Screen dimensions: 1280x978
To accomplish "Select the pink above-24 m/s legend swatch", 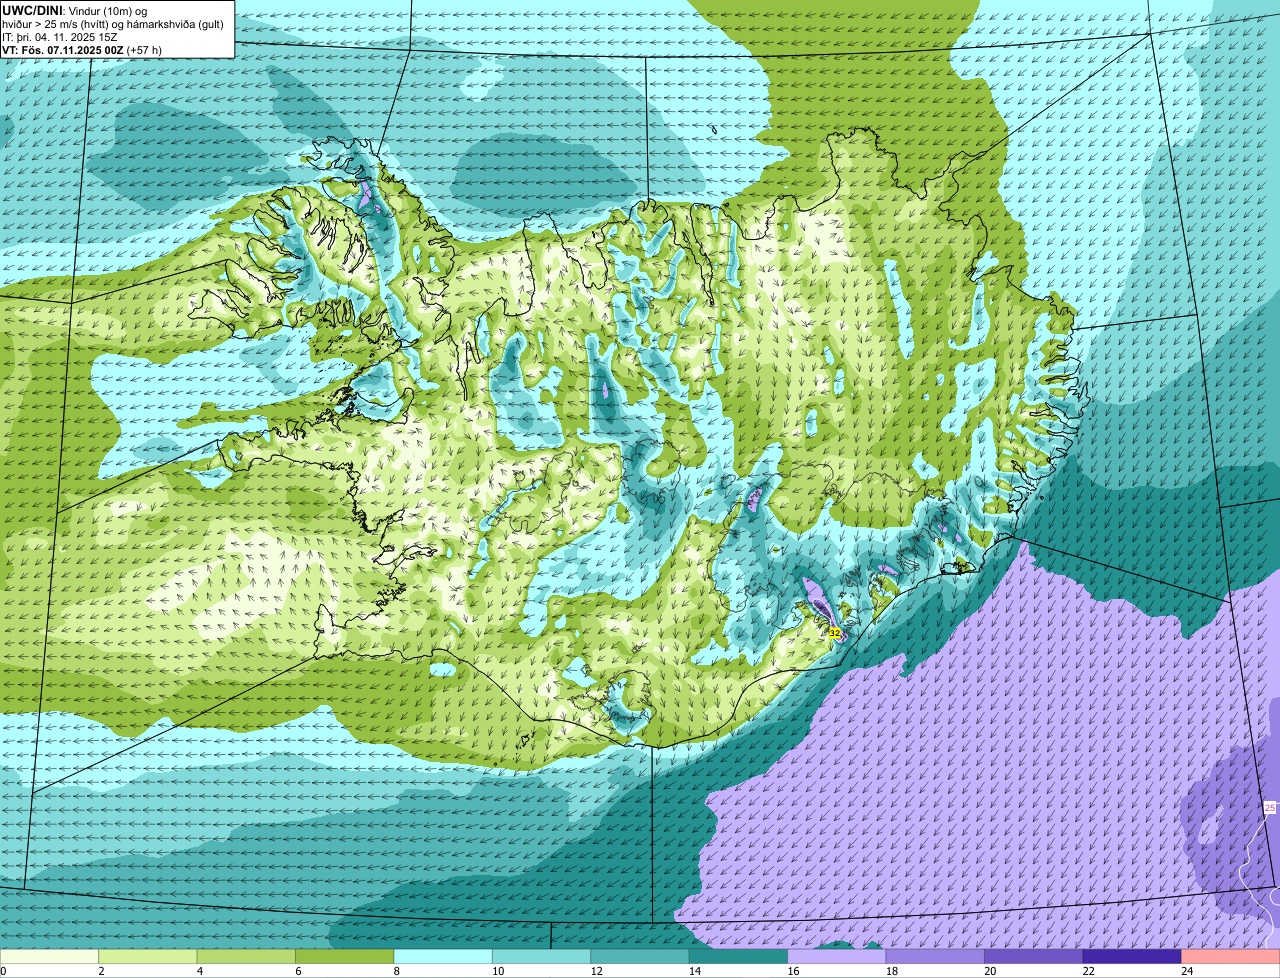I will click(x=1231, y=956).
